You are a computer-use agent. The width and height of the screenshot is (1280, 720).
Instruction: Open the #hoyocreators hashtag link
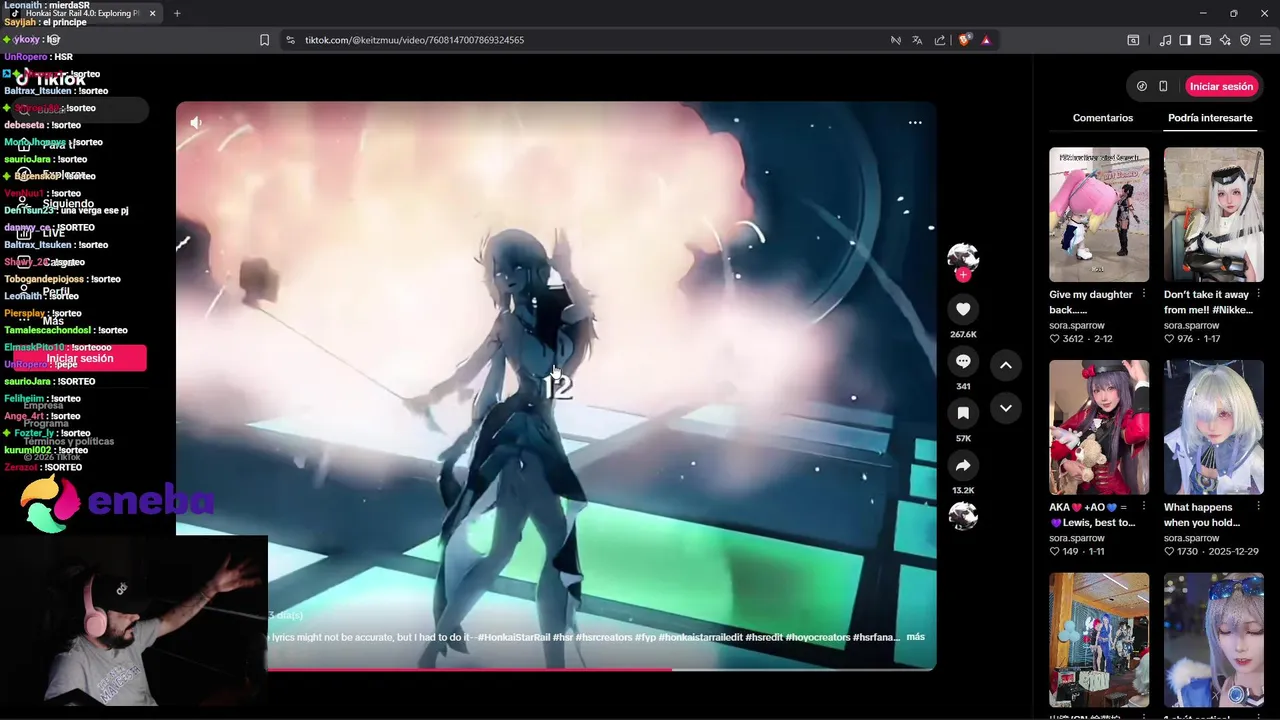tap(817, 637)
